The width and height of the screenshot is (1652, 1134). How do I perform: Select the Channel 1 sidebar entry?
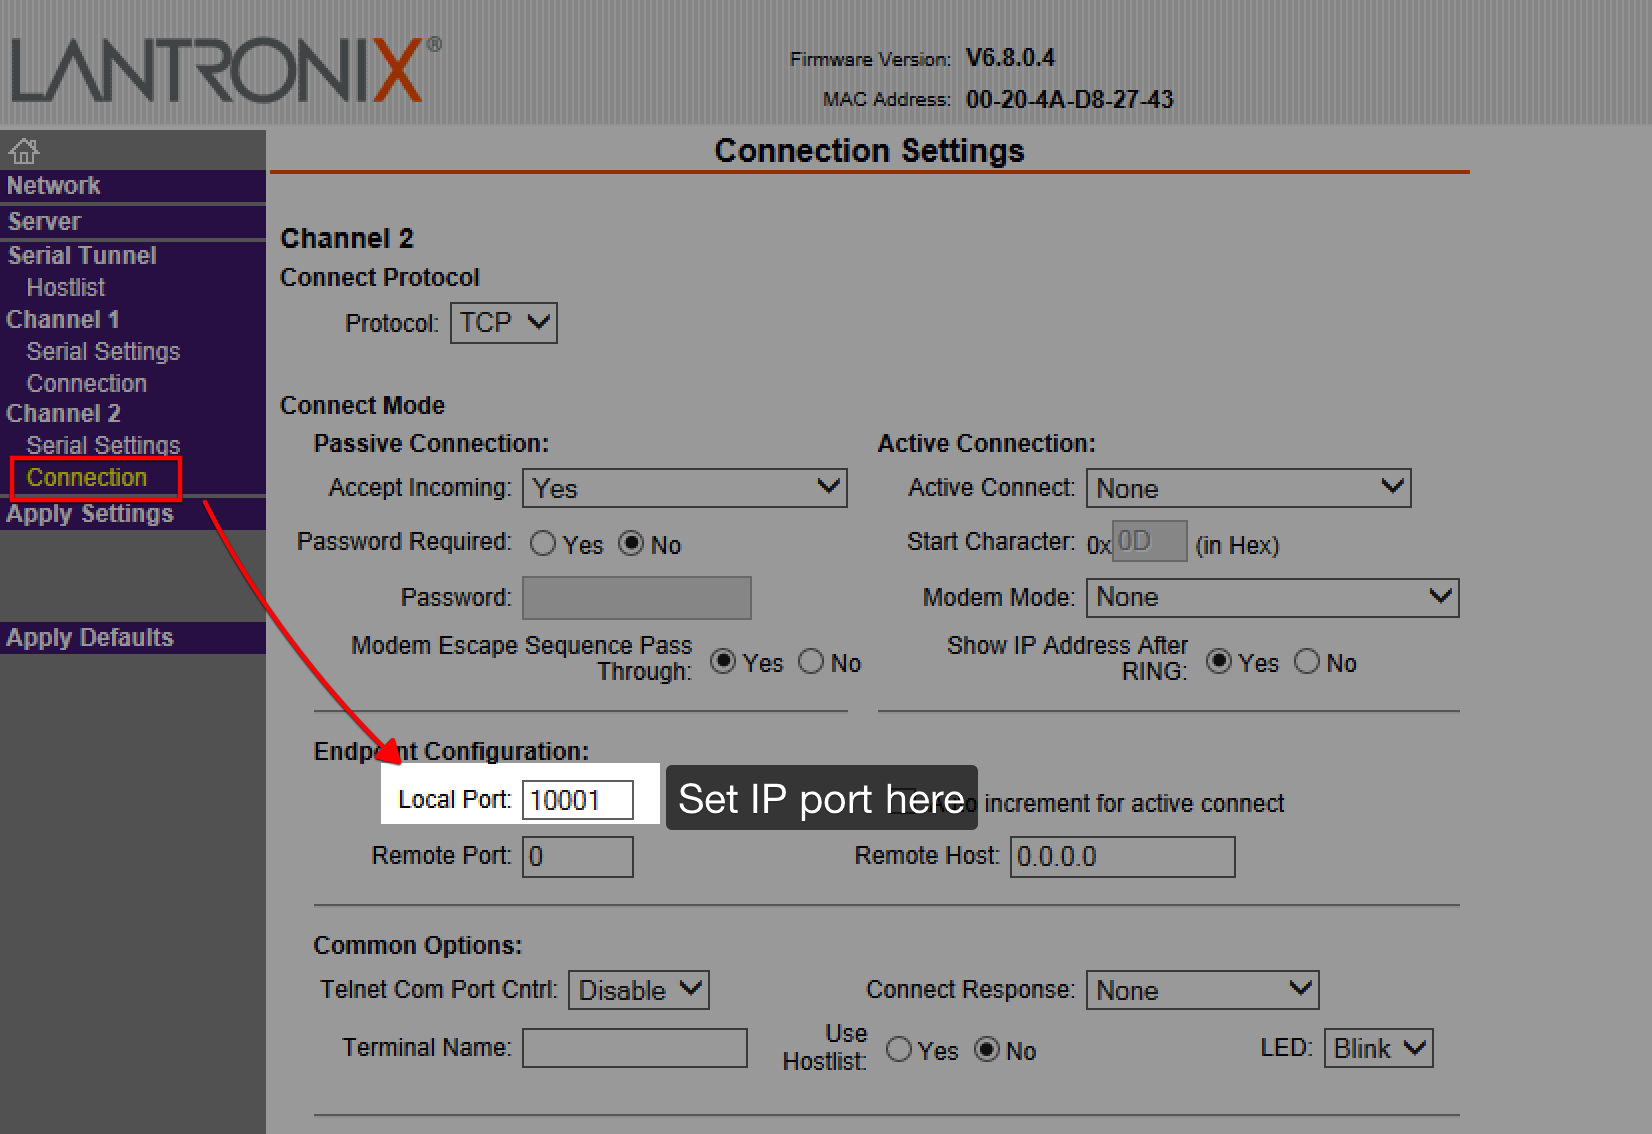pyautogui.click(x=63, y=320)
